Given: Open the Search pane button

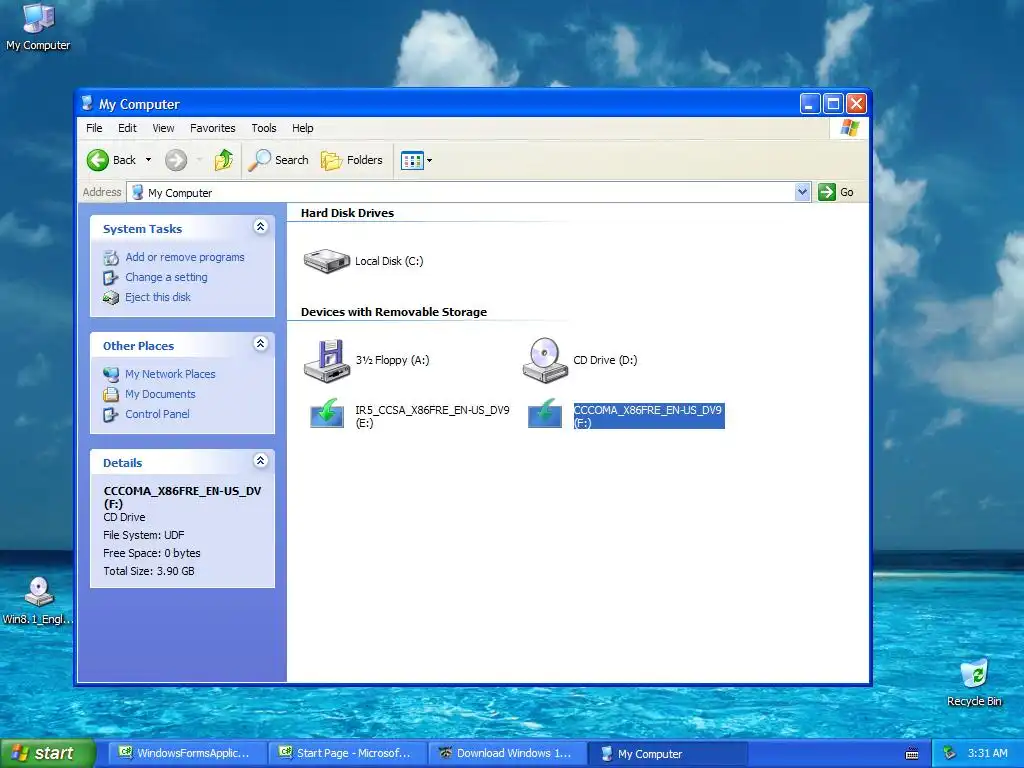Looking at the screenshot, I should pyautogui.click(x=279, y=160).
